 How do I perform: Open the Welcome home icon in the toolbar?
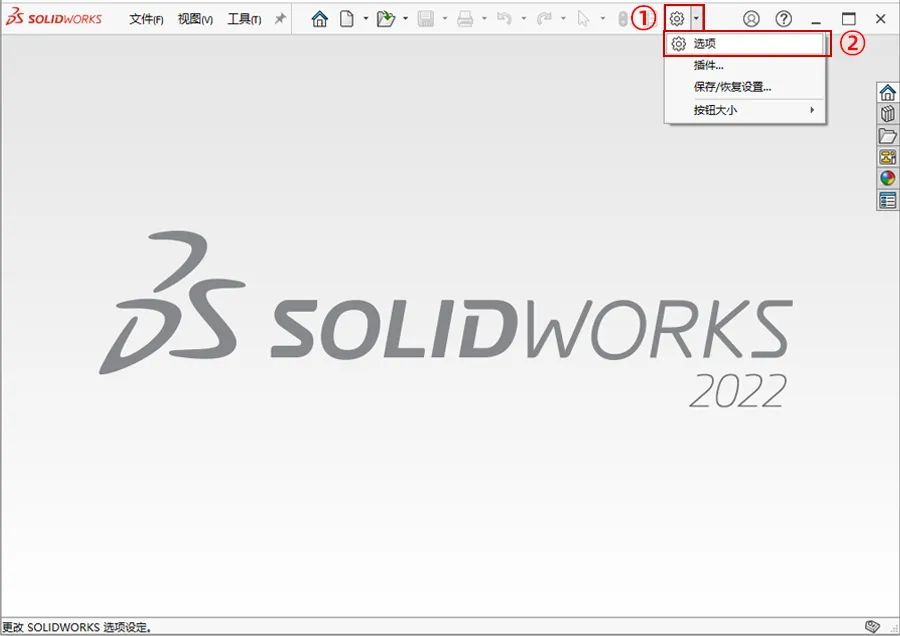click(x=320, y=19)
